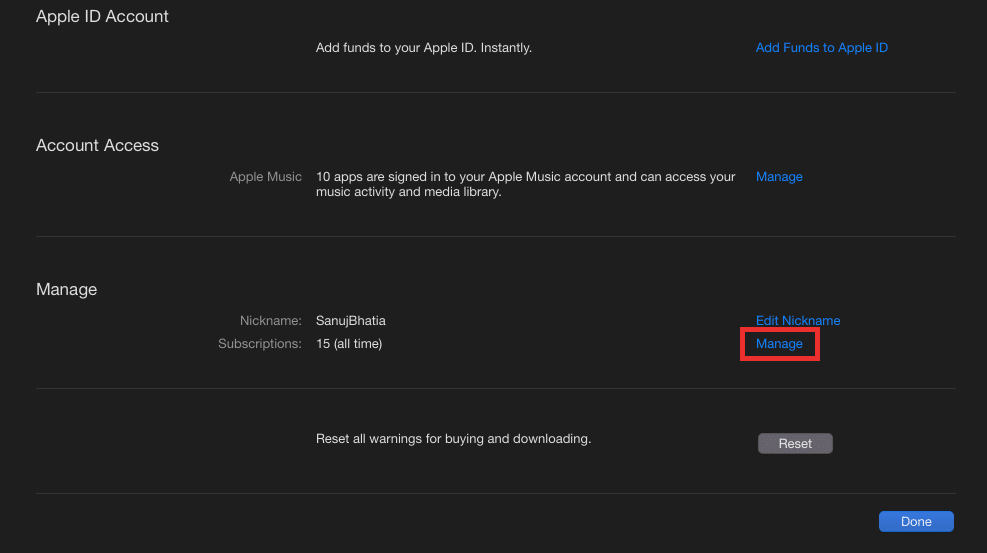Image resolution: width=987 pixels, height=553 pixels.
Task: Click 'Reset all warnings for buying' text
Action: click(x=453, y=439)
